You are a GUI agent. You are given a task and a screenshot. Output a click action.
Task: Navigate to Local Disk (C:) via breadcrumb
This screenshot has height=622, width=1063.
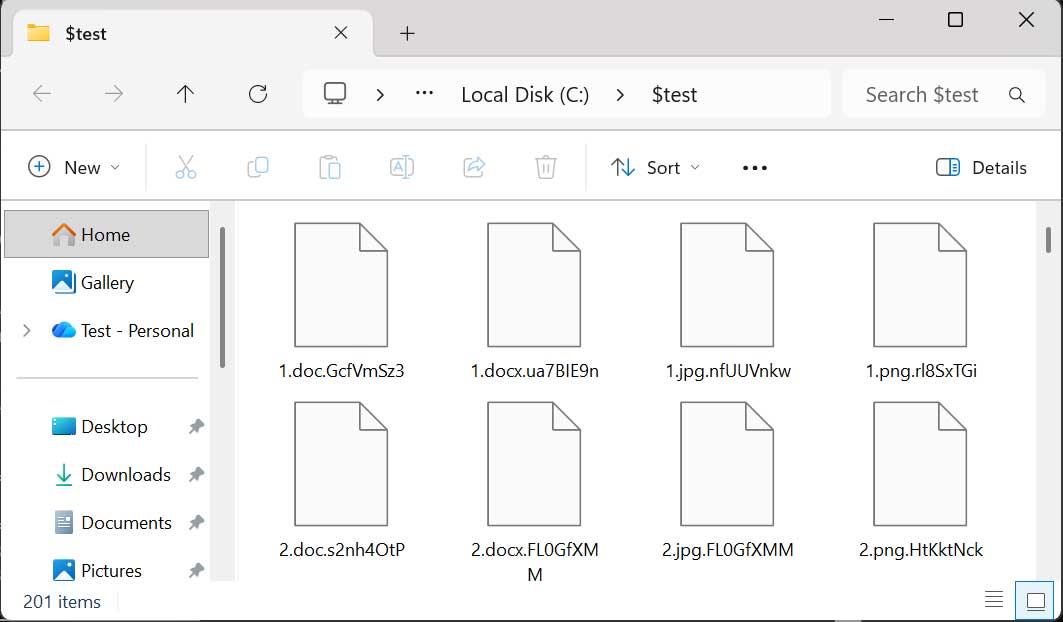(524, 93)
